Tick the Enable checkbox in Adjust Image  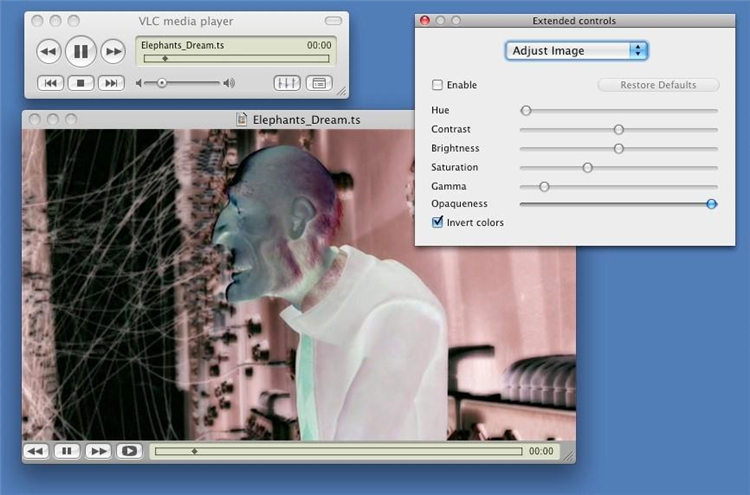pos(437,85)
